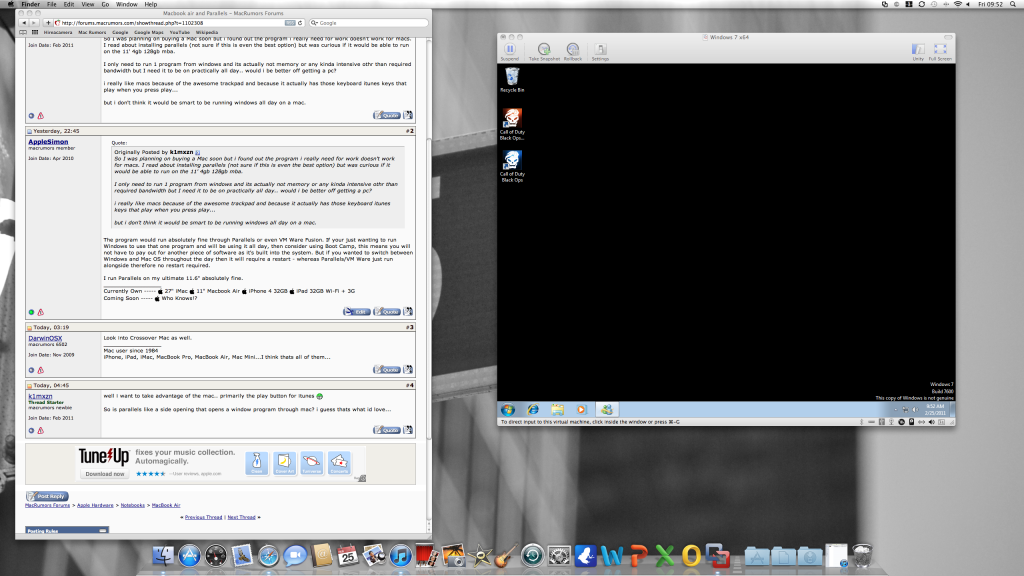Open Windows Media Player on VM taskbar
Image resolution: width=1024 pixels, height=576 pixels.
[x=581, y=409]
